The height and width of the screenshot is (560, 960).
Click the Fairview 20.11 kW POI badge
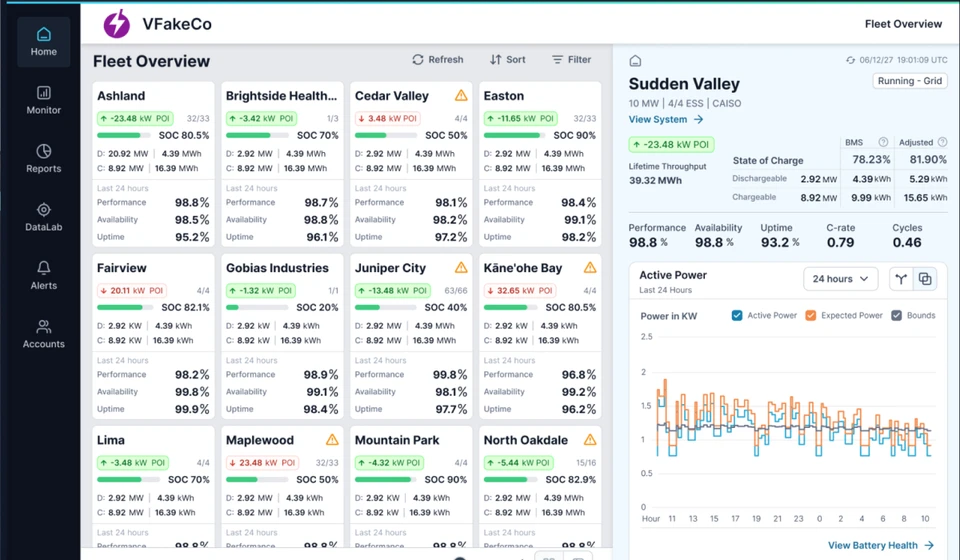coord(132,290)
